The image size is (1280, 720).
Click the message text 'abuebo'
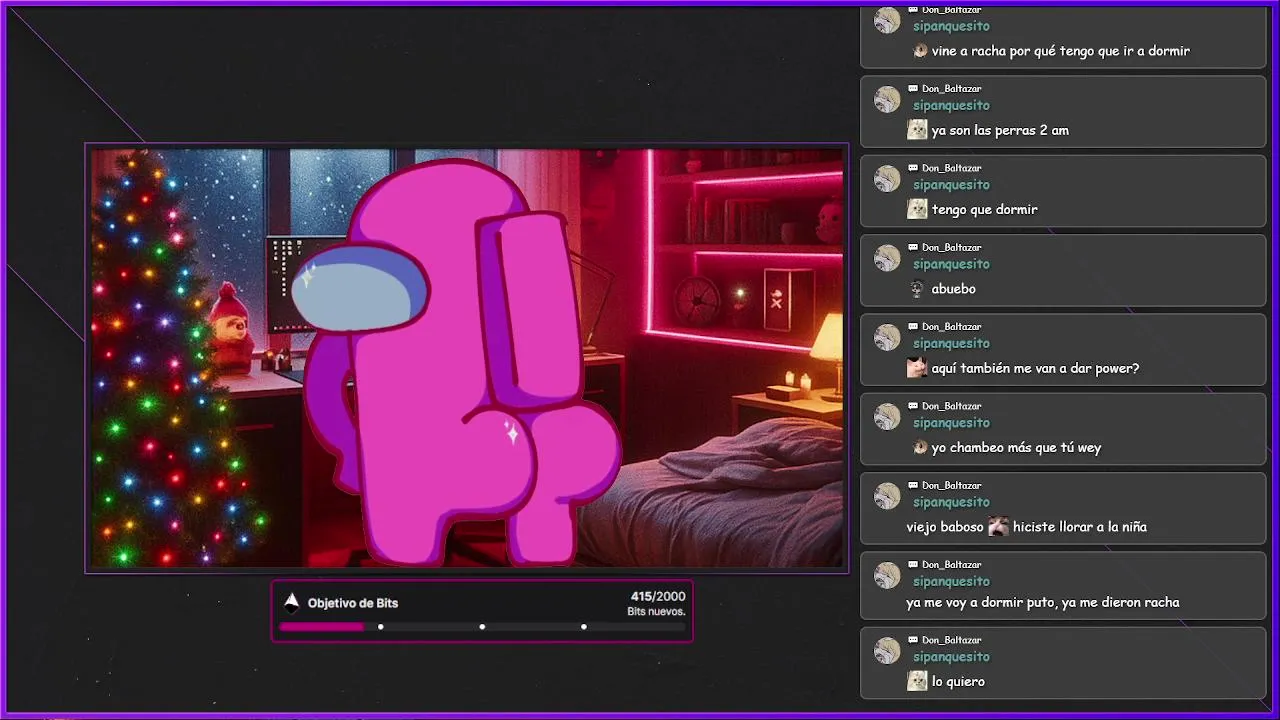click(x=953, y=289)
